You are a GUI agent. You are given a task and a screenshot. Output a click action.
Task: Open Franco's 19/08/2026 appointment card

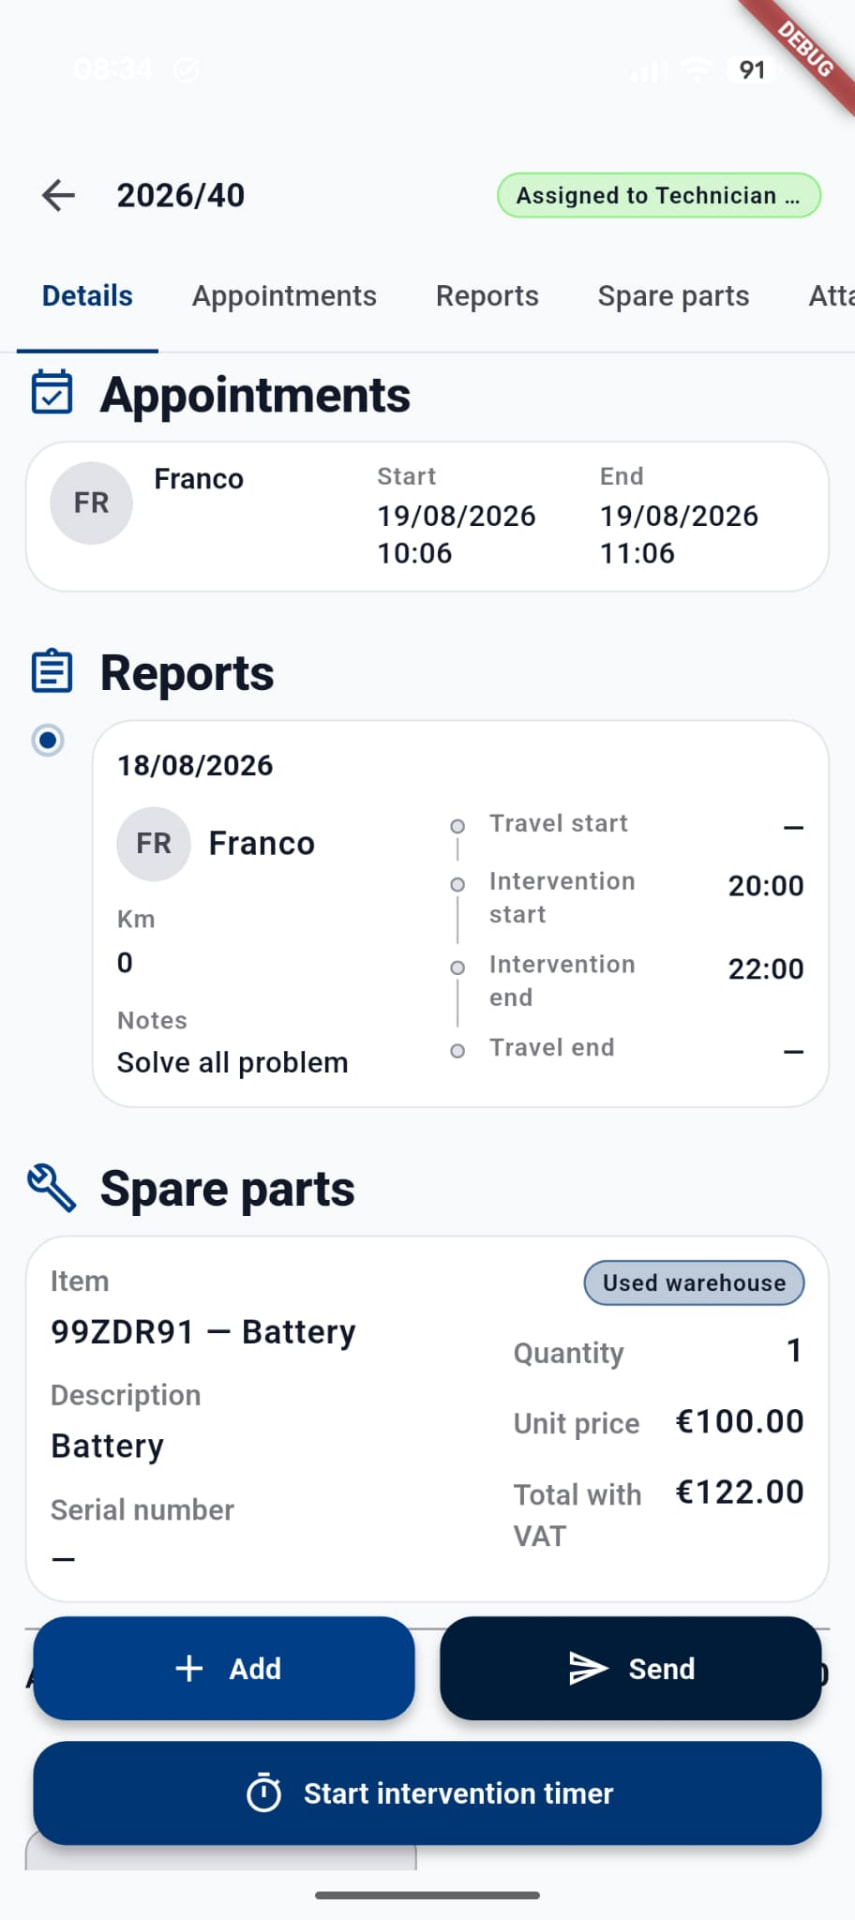427,516
